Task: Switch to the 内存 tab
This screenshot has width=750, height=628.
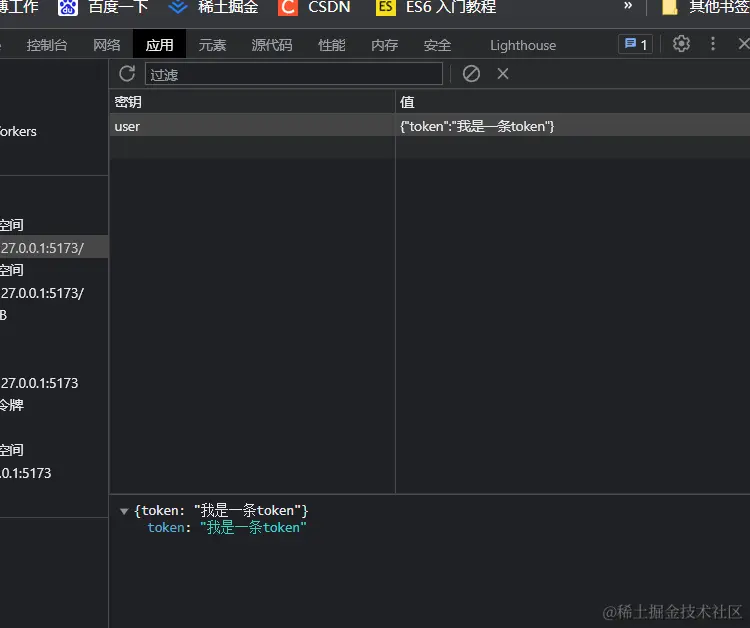Action: [x=385, y=45]
